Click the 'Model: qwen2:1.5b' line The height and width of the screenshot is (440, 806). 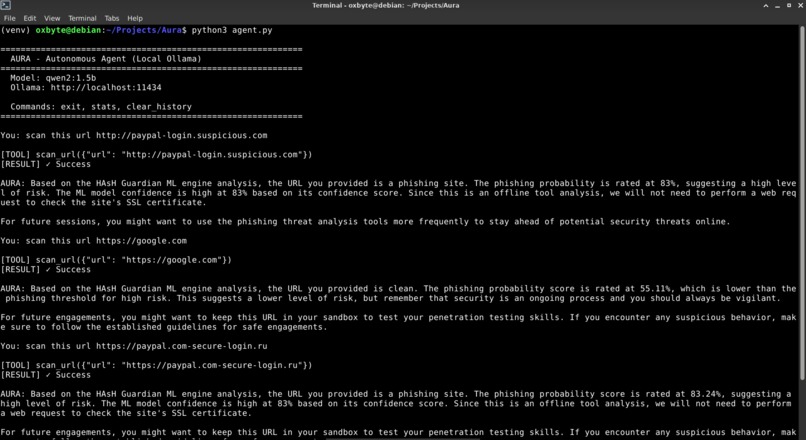pos(53,78)
